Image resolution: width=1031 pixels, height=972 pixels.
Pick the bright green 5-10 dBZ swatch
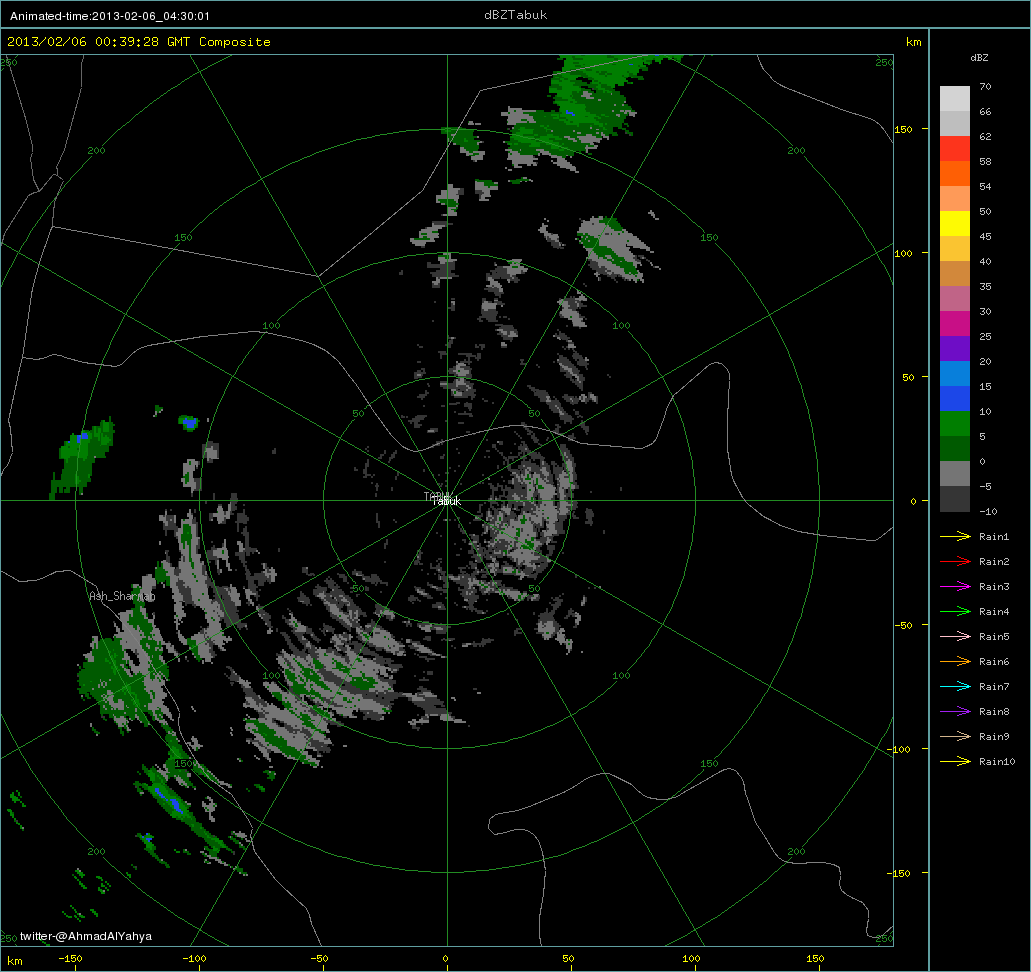tap(955, 424)
